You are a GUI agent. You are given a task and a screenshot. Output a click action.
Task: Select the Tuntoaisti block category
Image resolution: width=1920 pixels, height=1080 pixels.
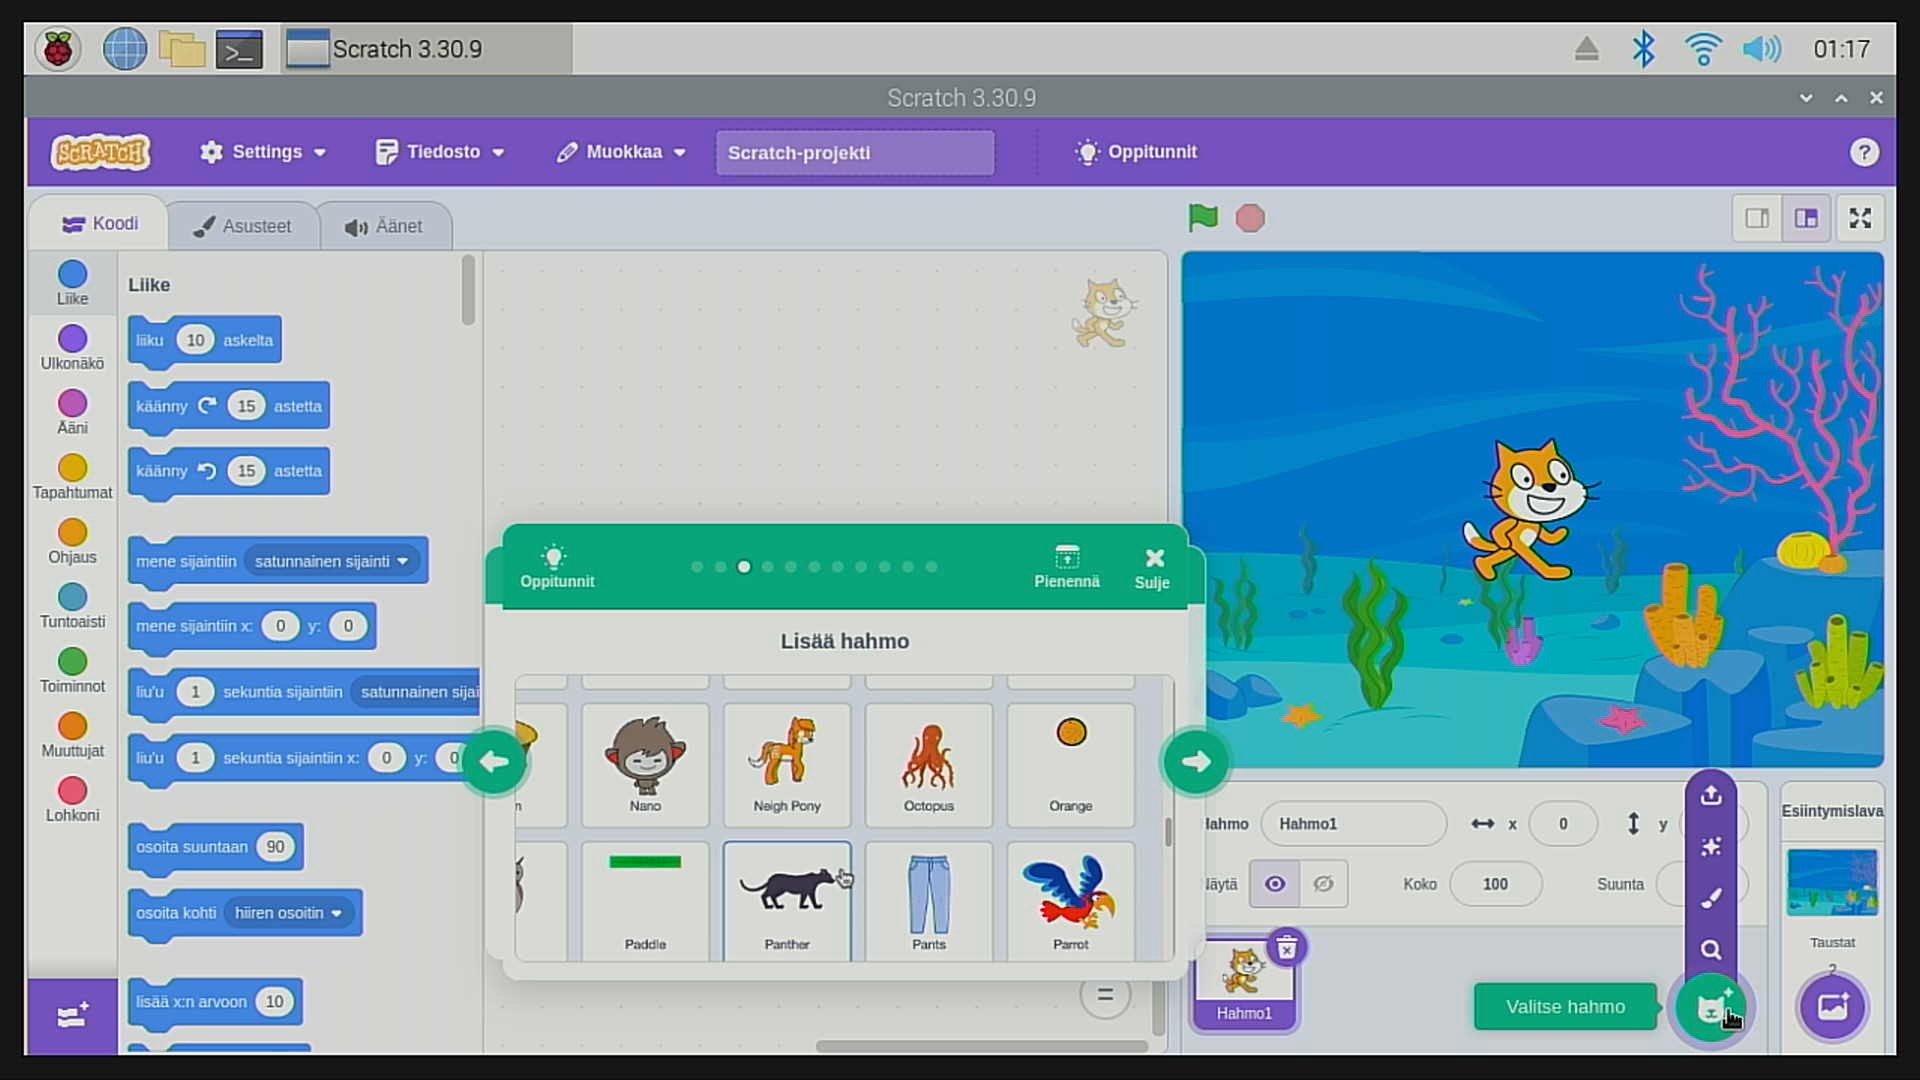[x=72, y=606]
